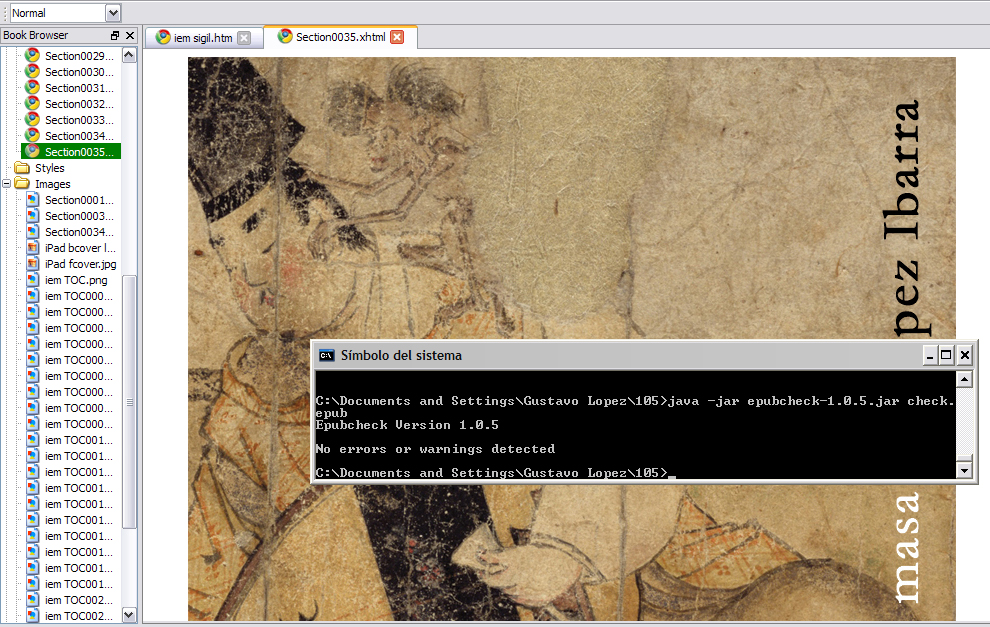Select Section0029 in Book Browser

79,56
